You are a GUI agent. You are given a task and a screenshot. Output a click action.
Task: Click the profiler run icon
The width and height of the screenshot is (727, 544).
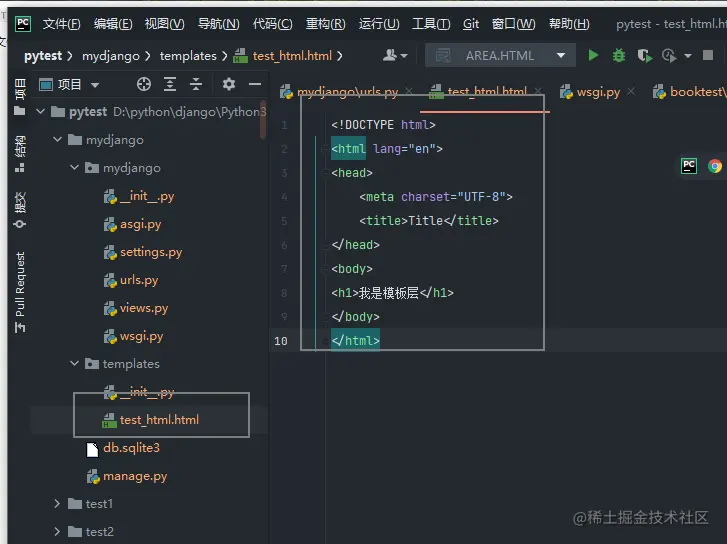pyautogui.click(x=669, y=56)
